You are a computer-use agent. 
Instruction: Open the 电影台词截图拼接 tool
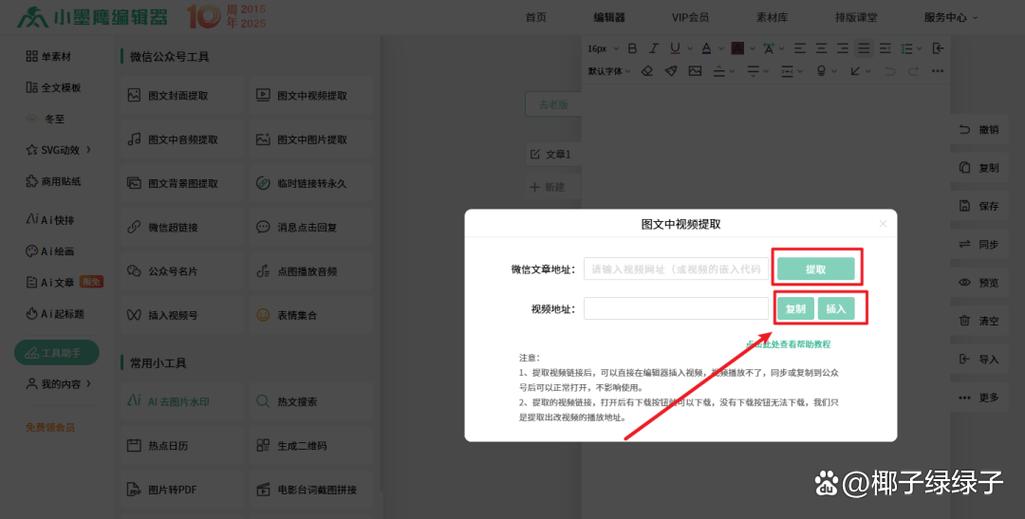[x=311, y=489]
